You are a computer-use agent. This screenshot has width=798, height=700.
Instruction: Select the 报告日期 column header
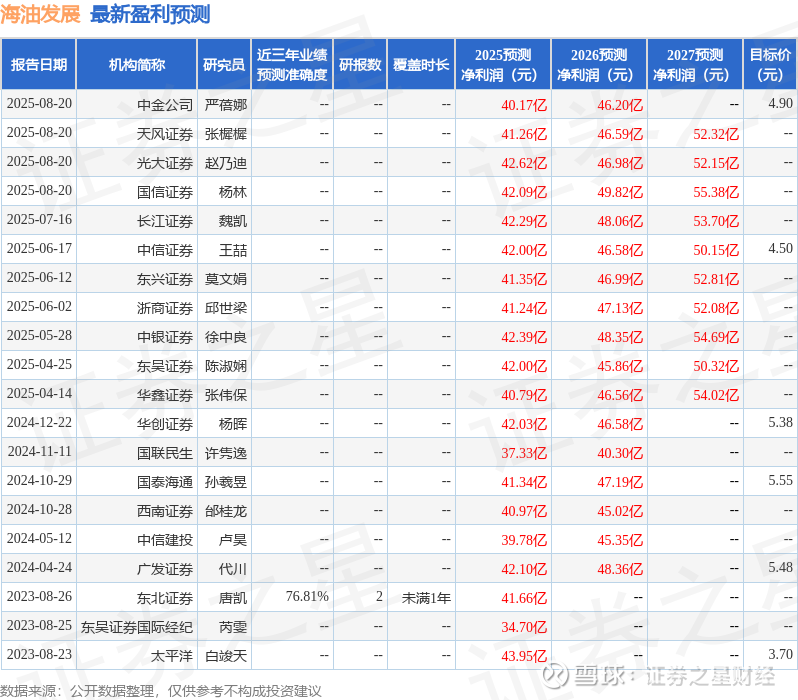coord(39,65)
